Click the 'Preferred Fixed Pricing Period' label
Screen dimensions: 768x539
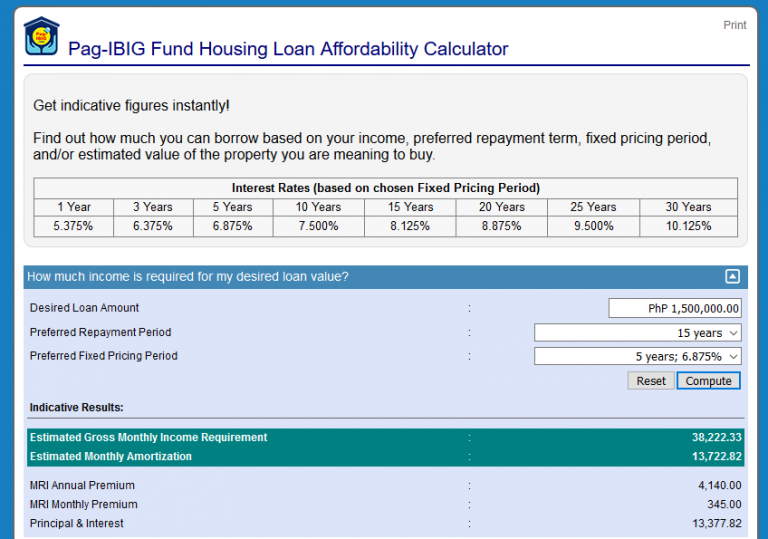pos(103,356)
